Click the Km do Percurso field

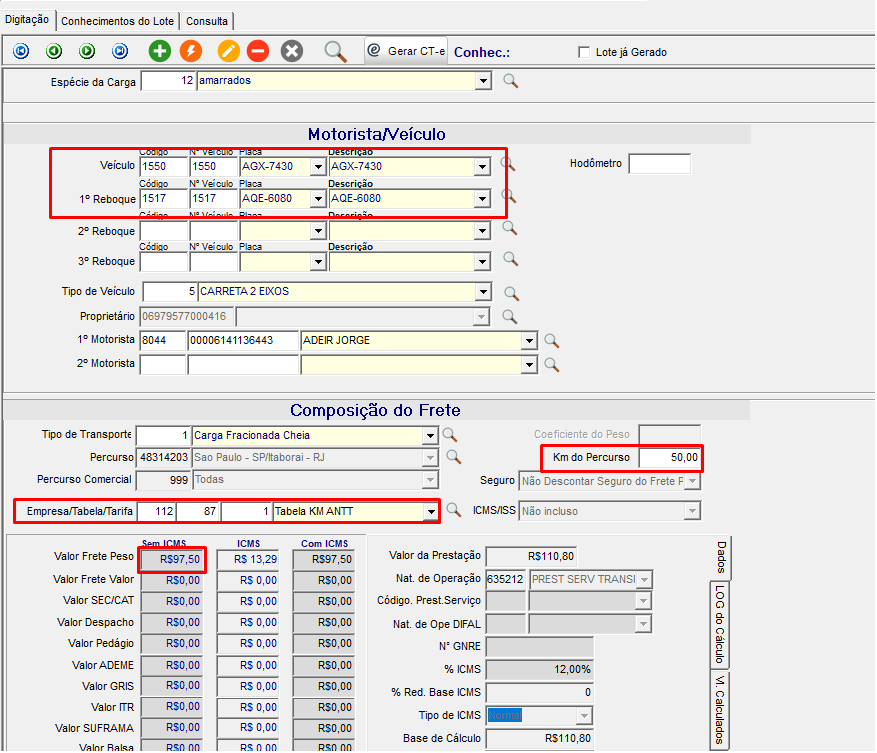(669, 458)
